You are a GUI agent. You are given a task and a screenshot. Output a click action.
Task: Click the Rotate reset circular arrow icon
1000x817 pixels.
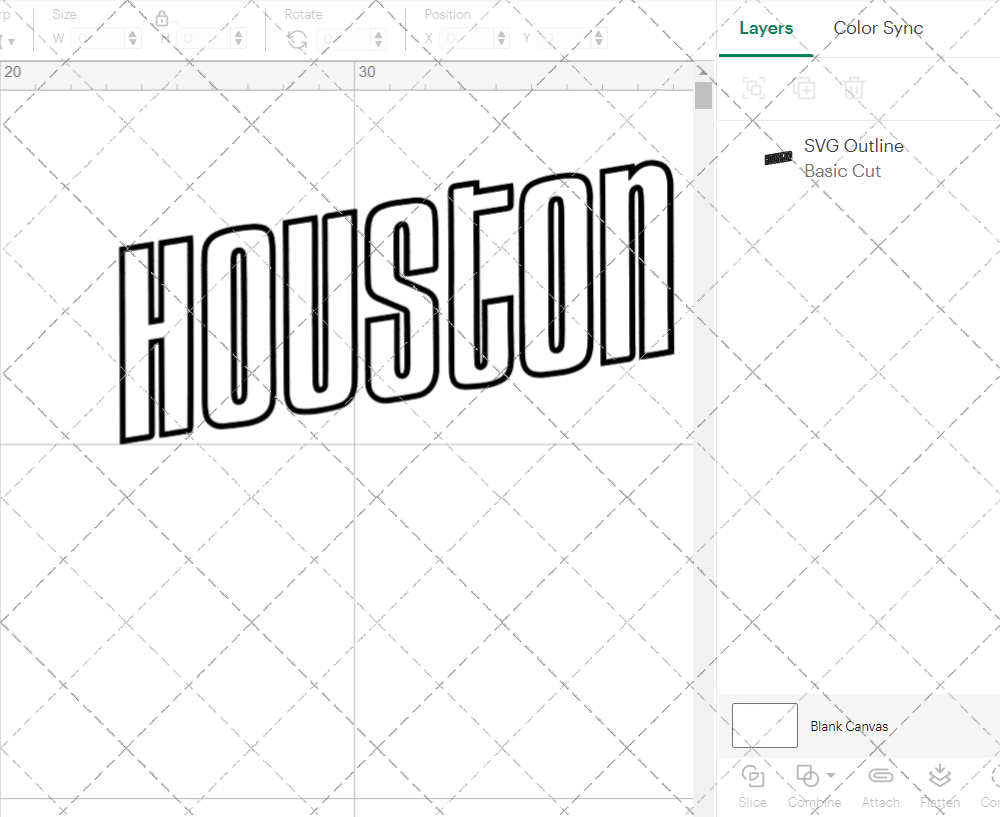point(296,37)
